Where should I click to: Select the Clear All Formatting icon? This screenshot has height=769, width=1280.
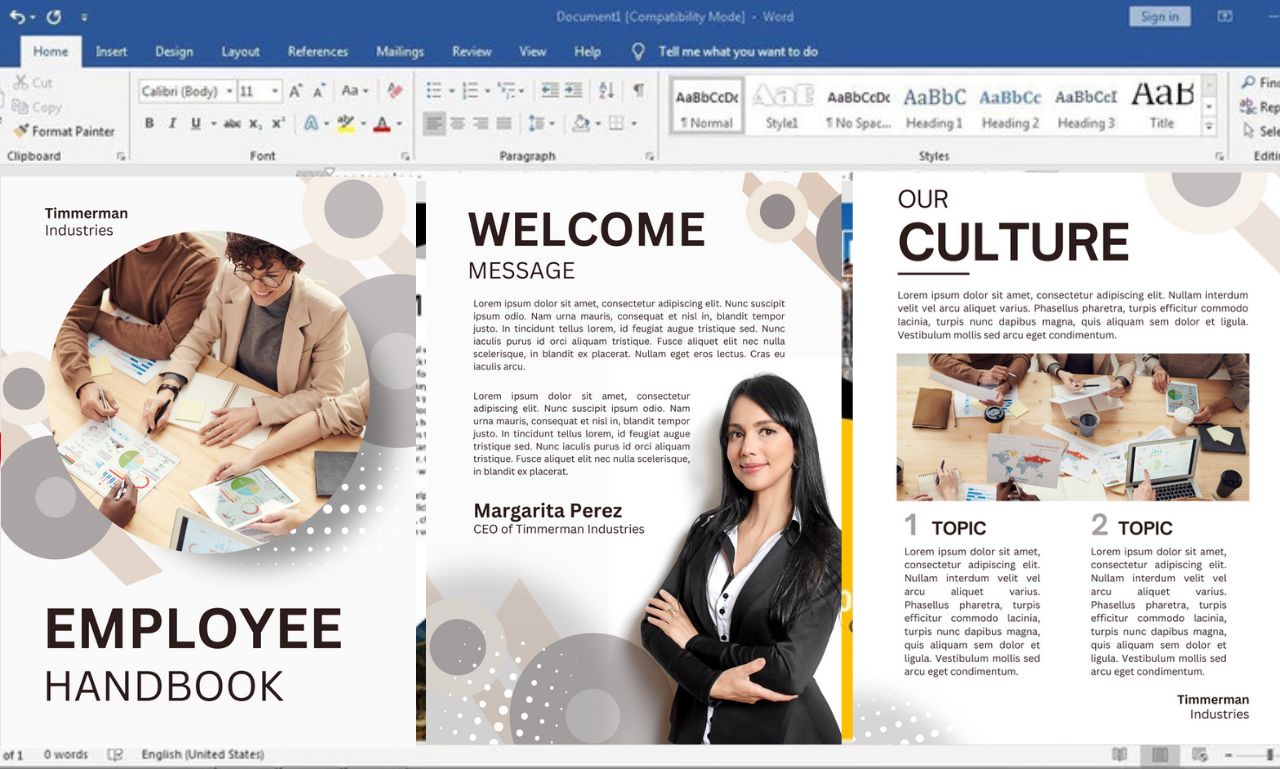click(x=395, y=89)
